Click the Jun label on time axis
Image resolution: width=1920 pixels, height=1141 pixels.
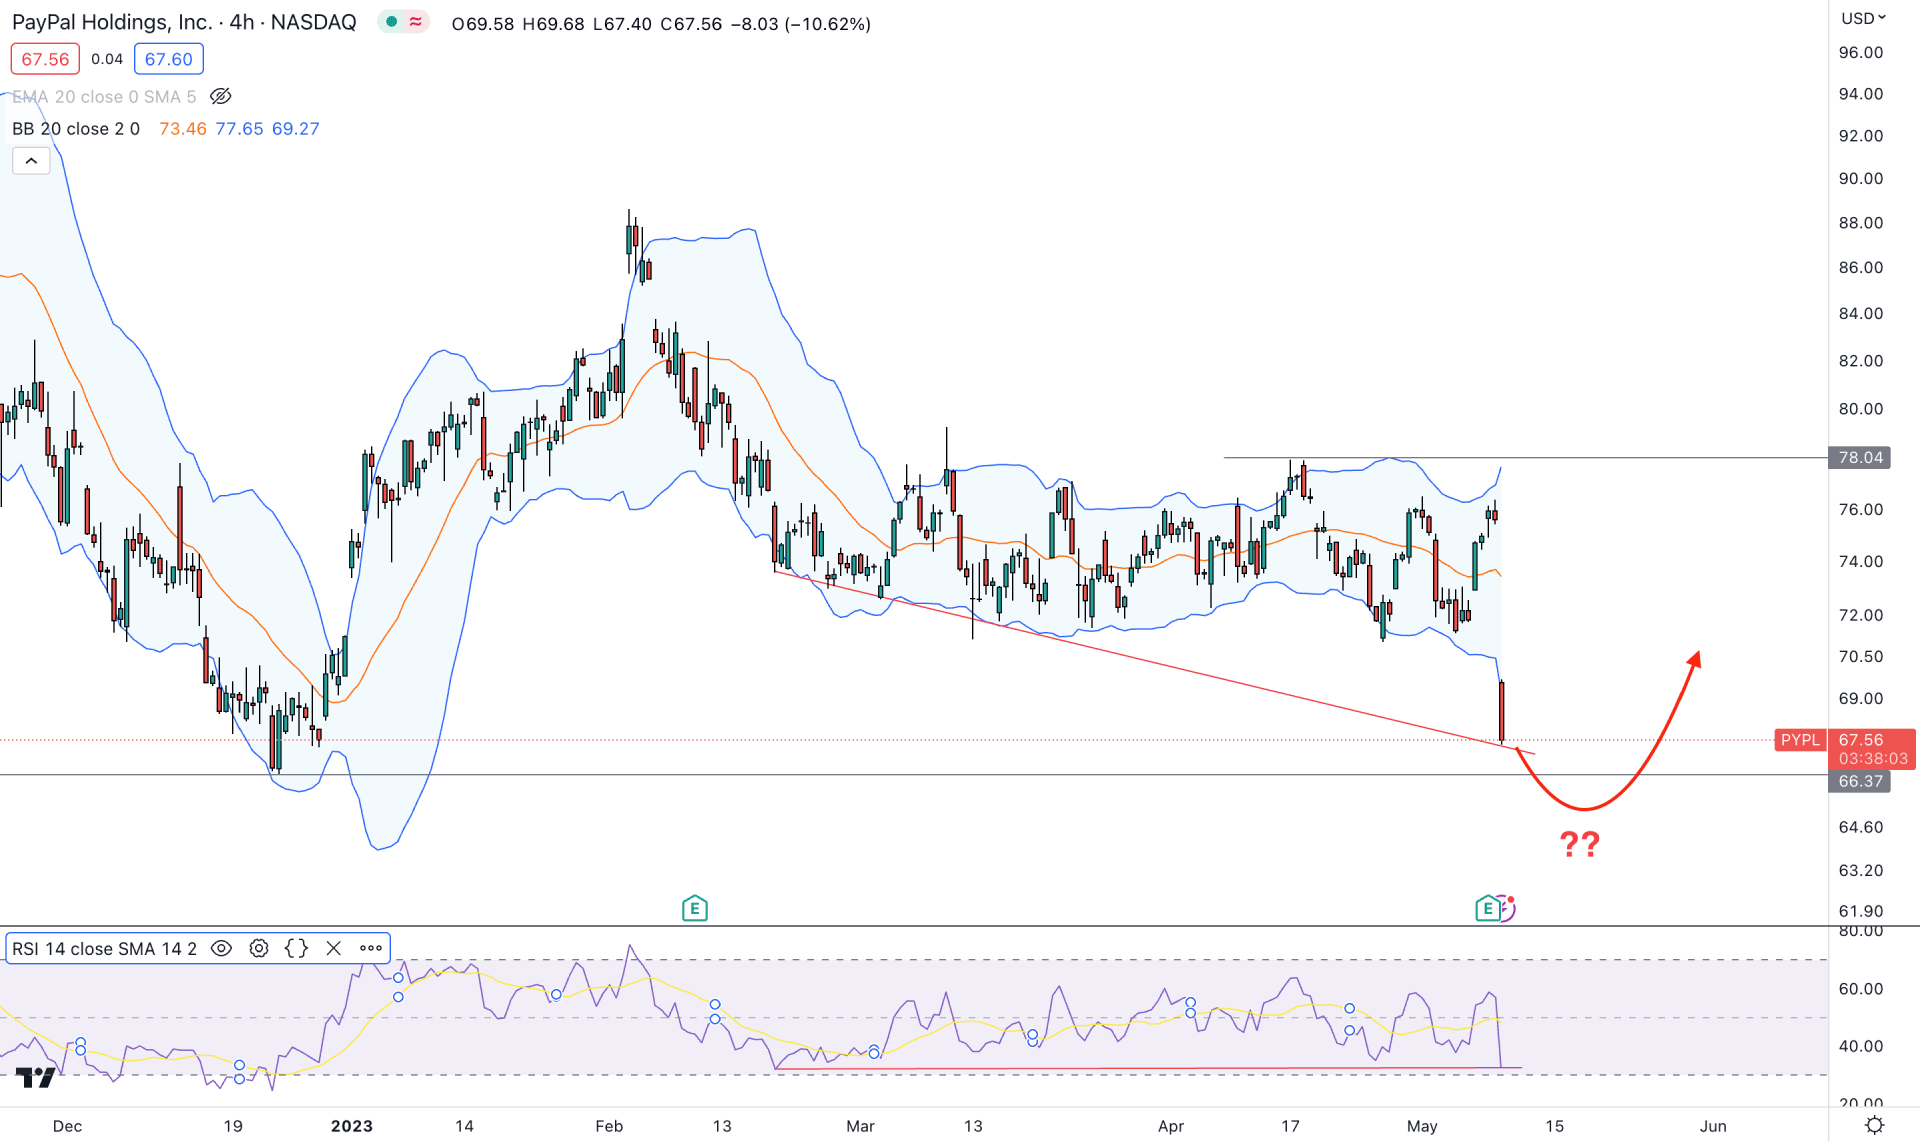(x=1713, y=1125)
